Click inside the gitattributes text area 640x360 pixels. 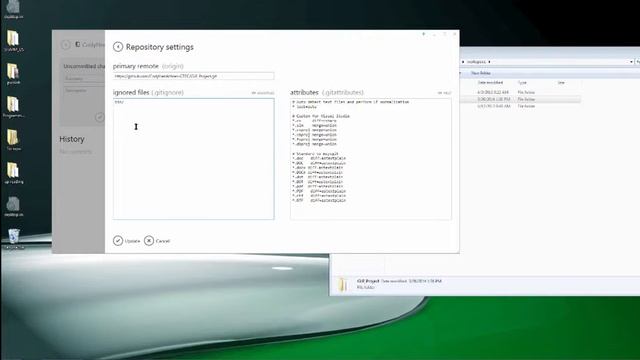pos(371,159)
